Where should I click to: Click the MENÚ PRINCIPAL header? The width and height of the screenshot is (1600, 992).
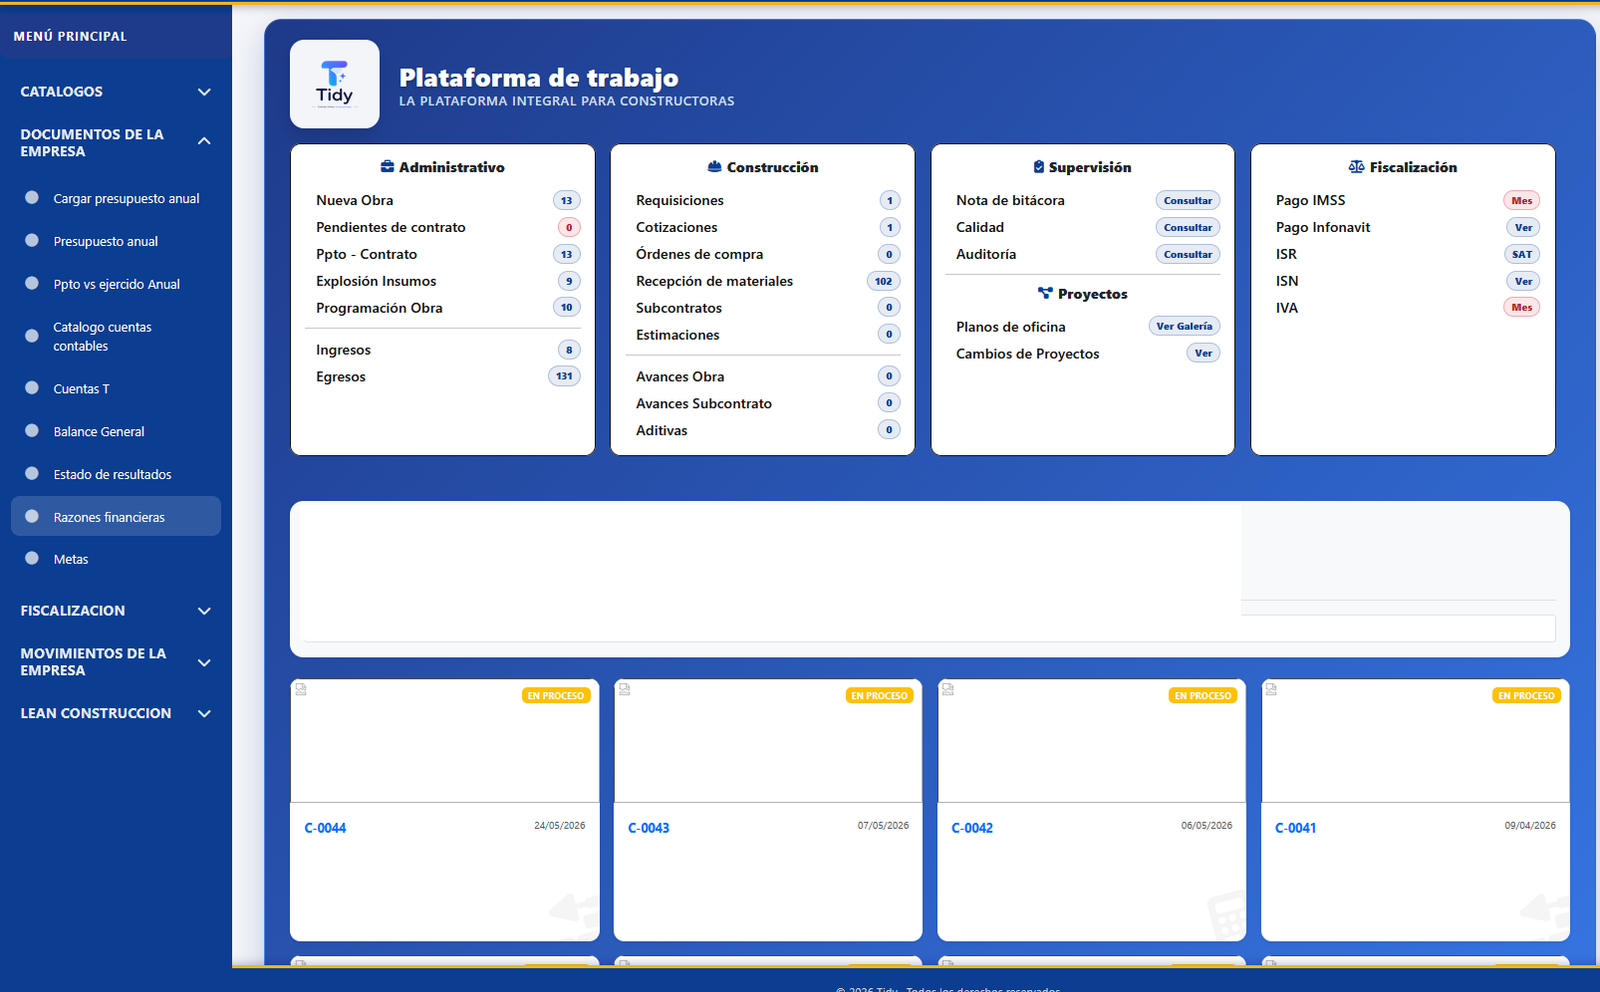pos(70,36)
